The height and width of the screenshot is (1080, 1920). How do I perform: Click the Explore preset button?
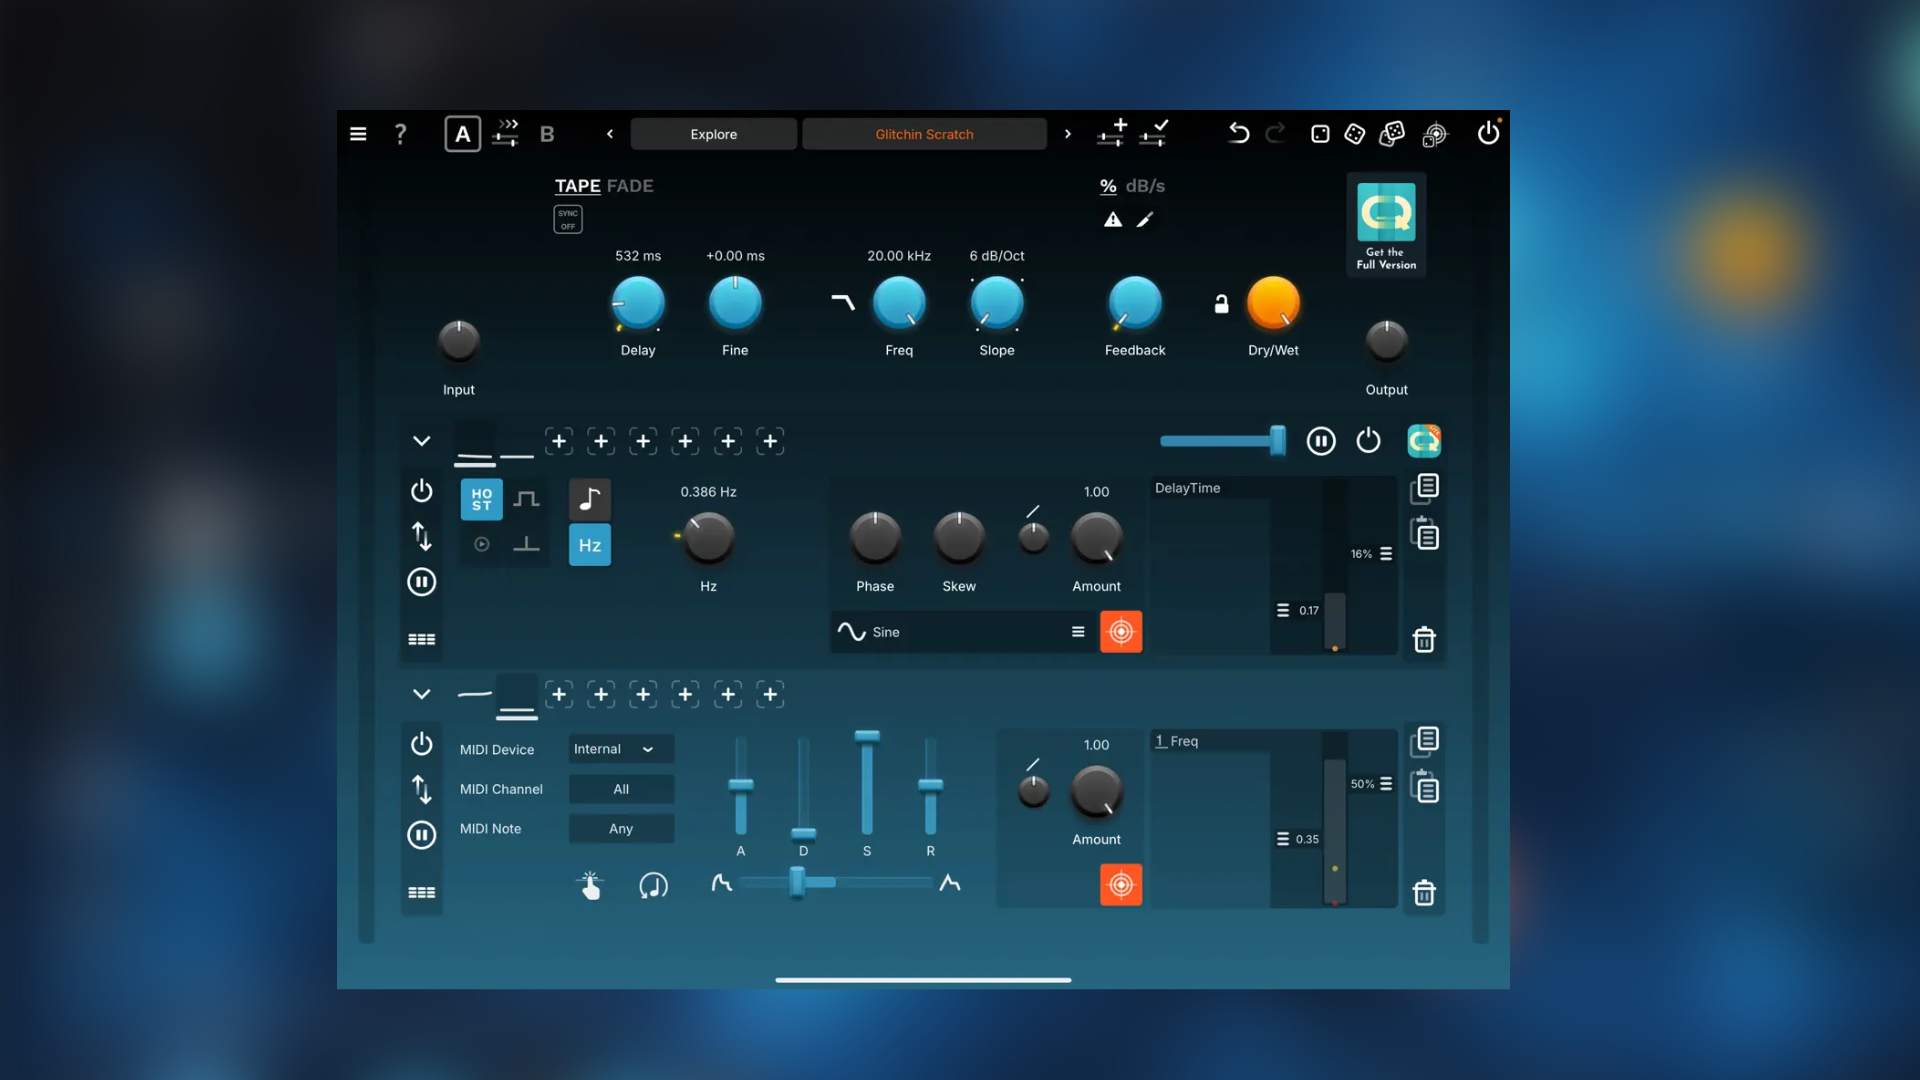tap(713, 134)
